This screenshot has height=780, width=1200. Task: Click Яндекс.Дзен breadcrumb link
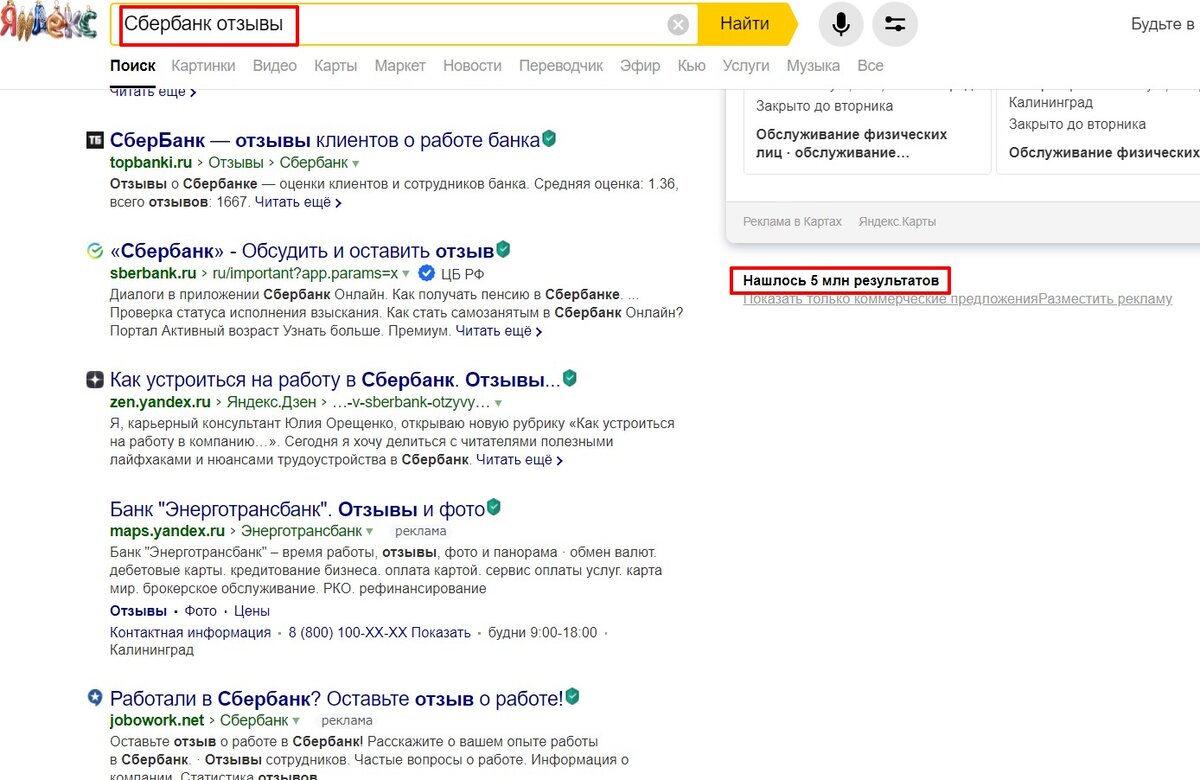(x=272, y=402)
